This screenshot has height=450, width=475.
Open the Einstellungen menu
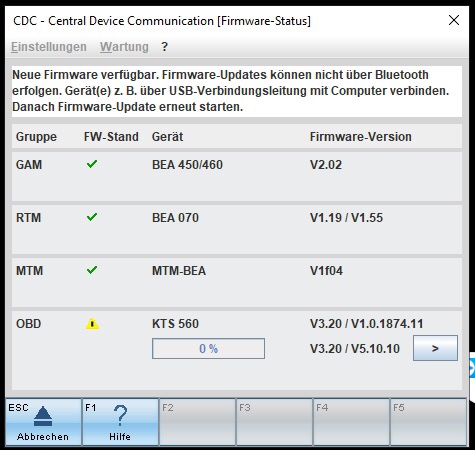pos(49,47)
